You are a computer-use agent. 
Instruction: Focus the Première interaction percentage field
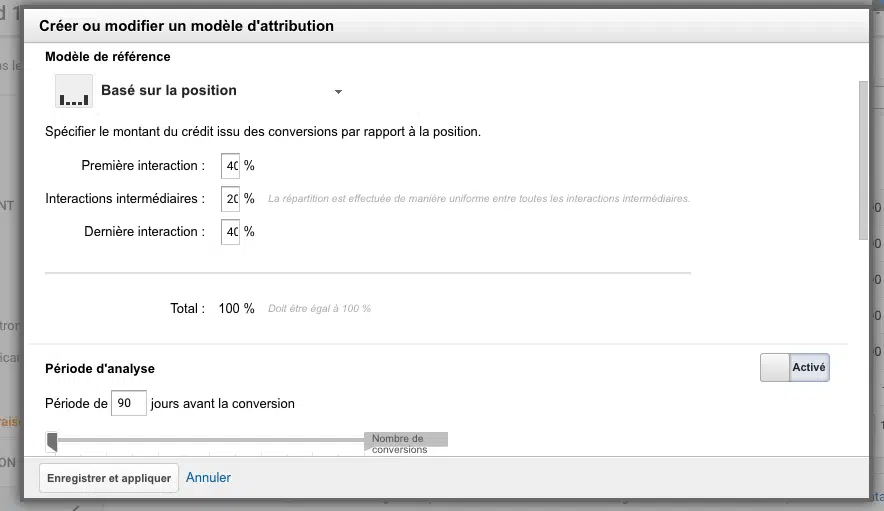coord(232,165)
